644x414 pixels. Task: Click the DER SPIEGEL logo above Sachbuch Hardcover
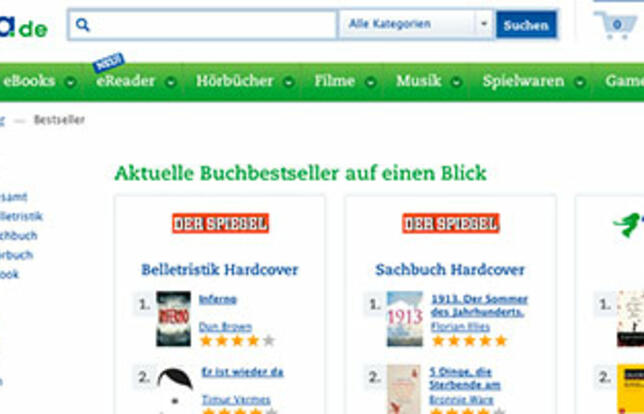451,223
